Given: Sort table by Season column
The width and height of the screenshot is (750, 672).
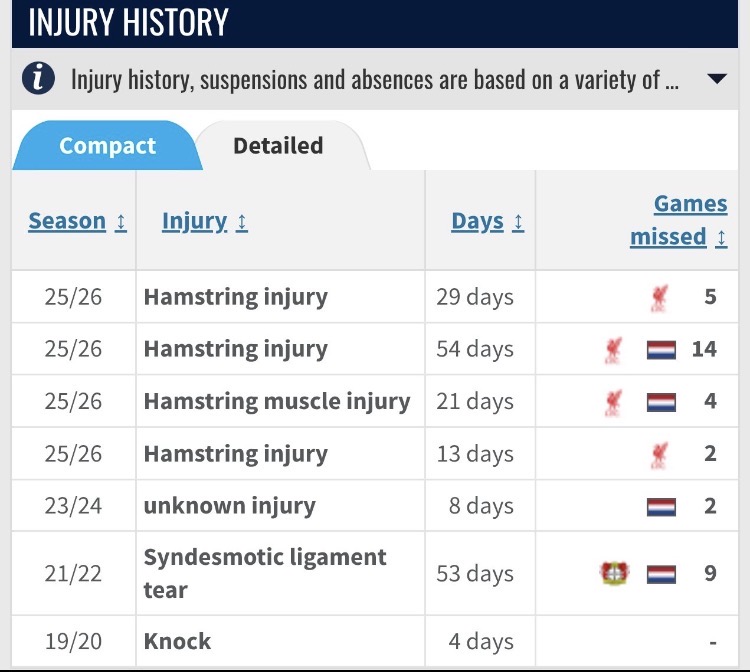Looking at the screenshot, I should pos(77,221).
